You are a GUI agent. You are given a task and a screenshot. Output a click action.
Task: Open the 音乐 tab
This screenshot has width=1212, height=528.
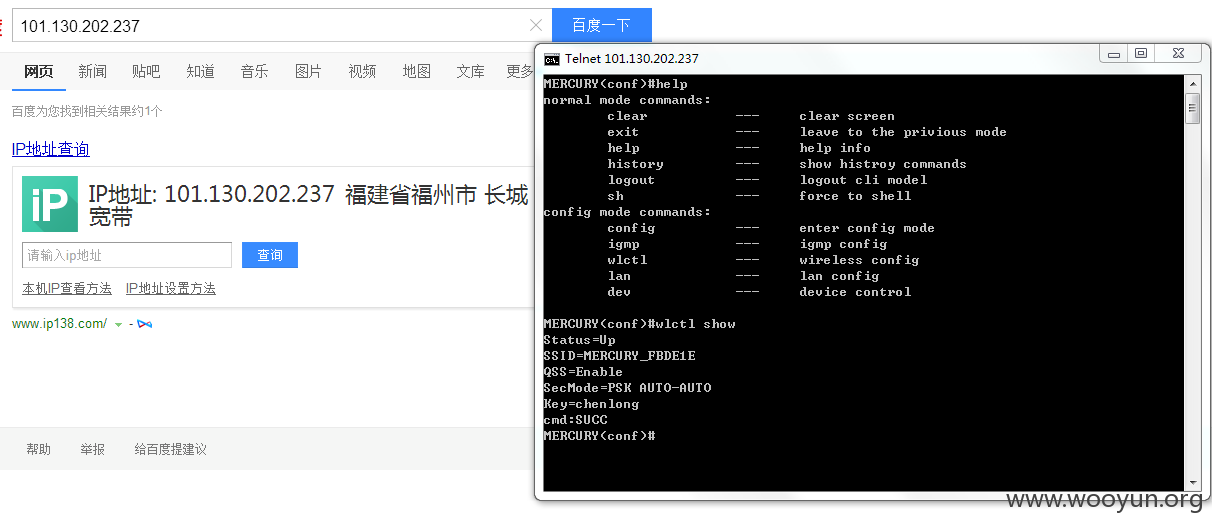tap(254, 71)
